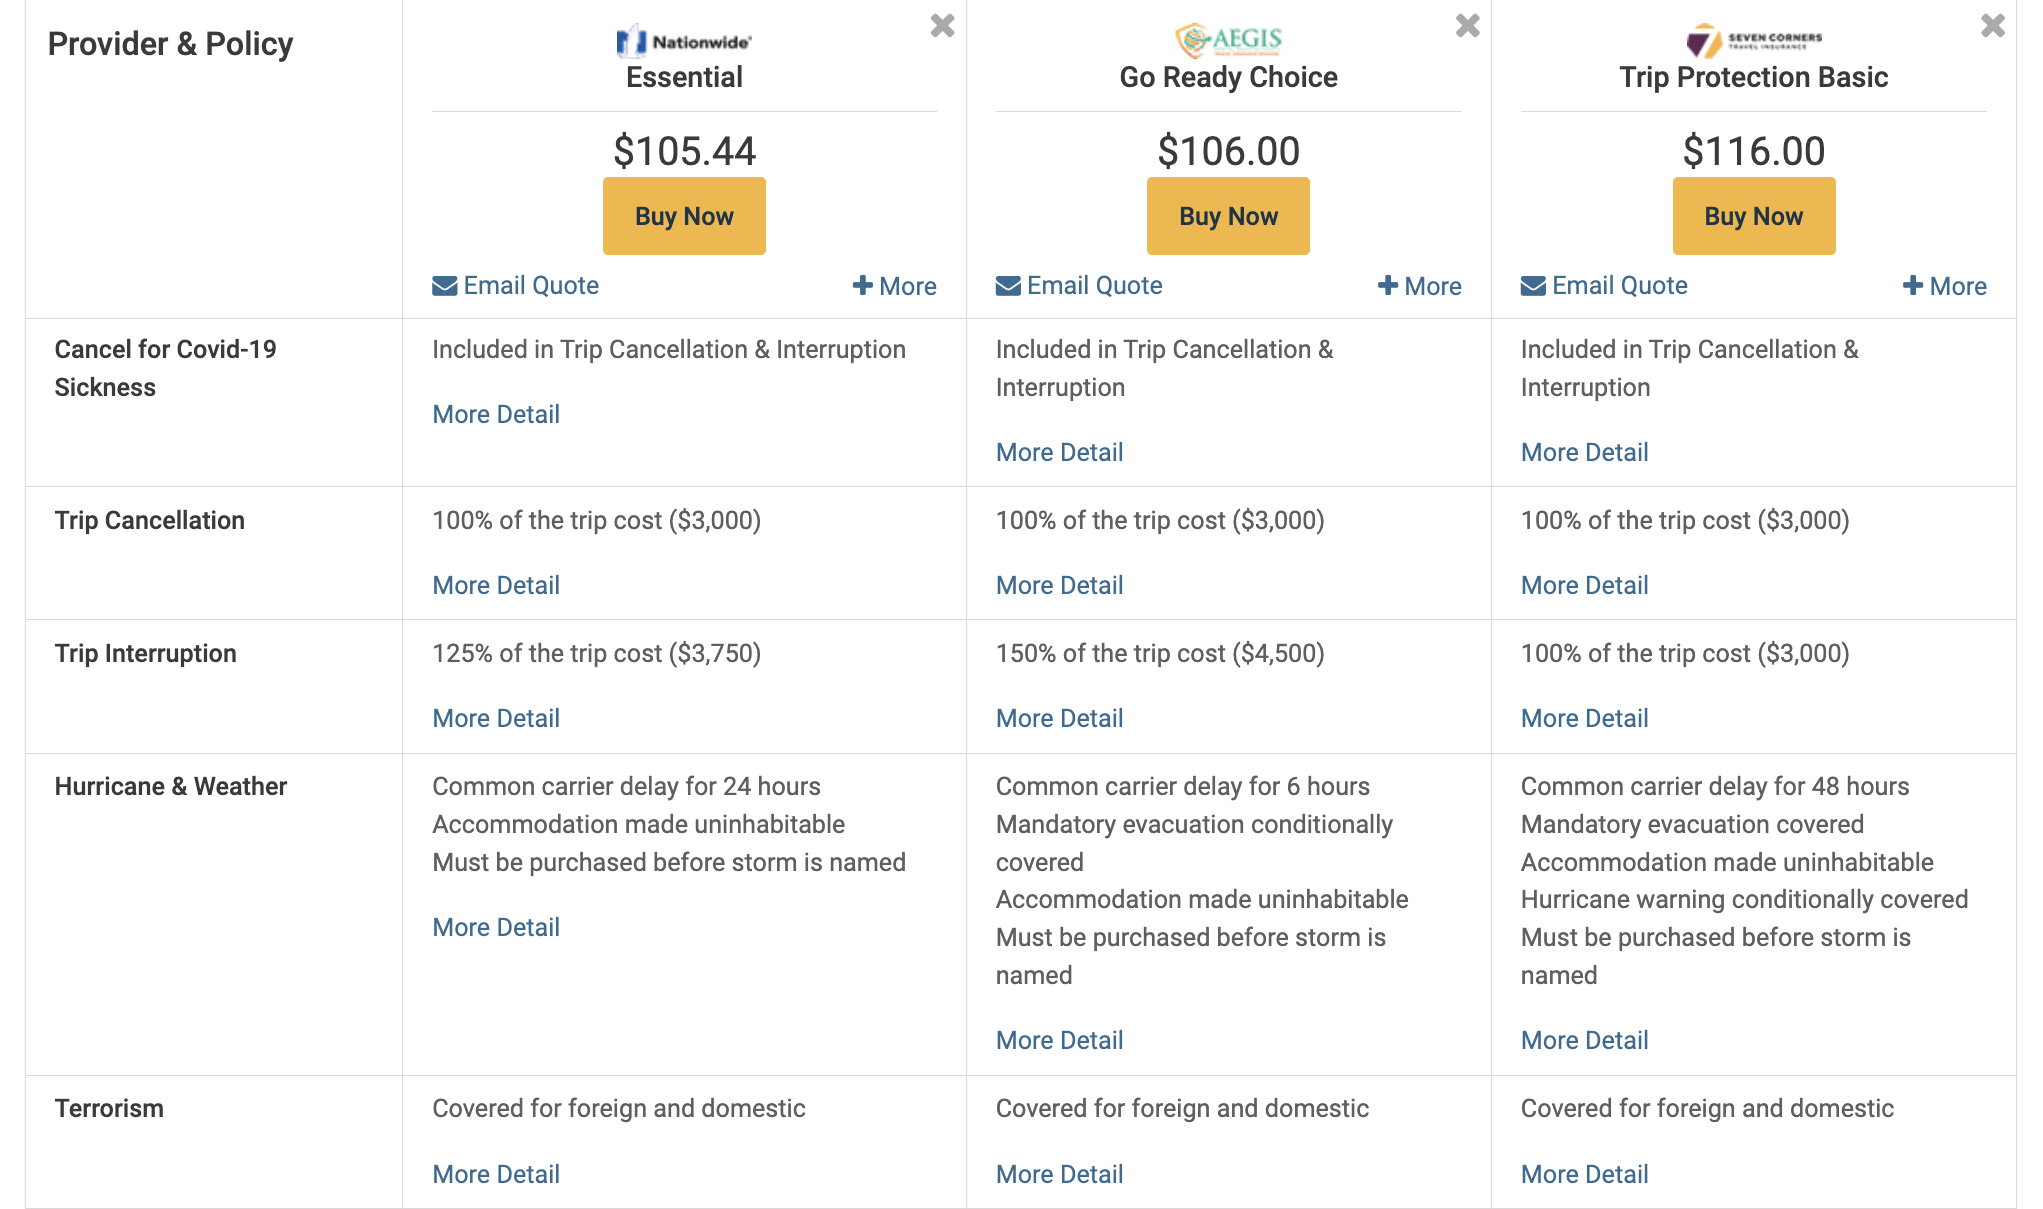2043x1209 pixels.
Task: Click the Nationwide logo
Action: (684, 41)
